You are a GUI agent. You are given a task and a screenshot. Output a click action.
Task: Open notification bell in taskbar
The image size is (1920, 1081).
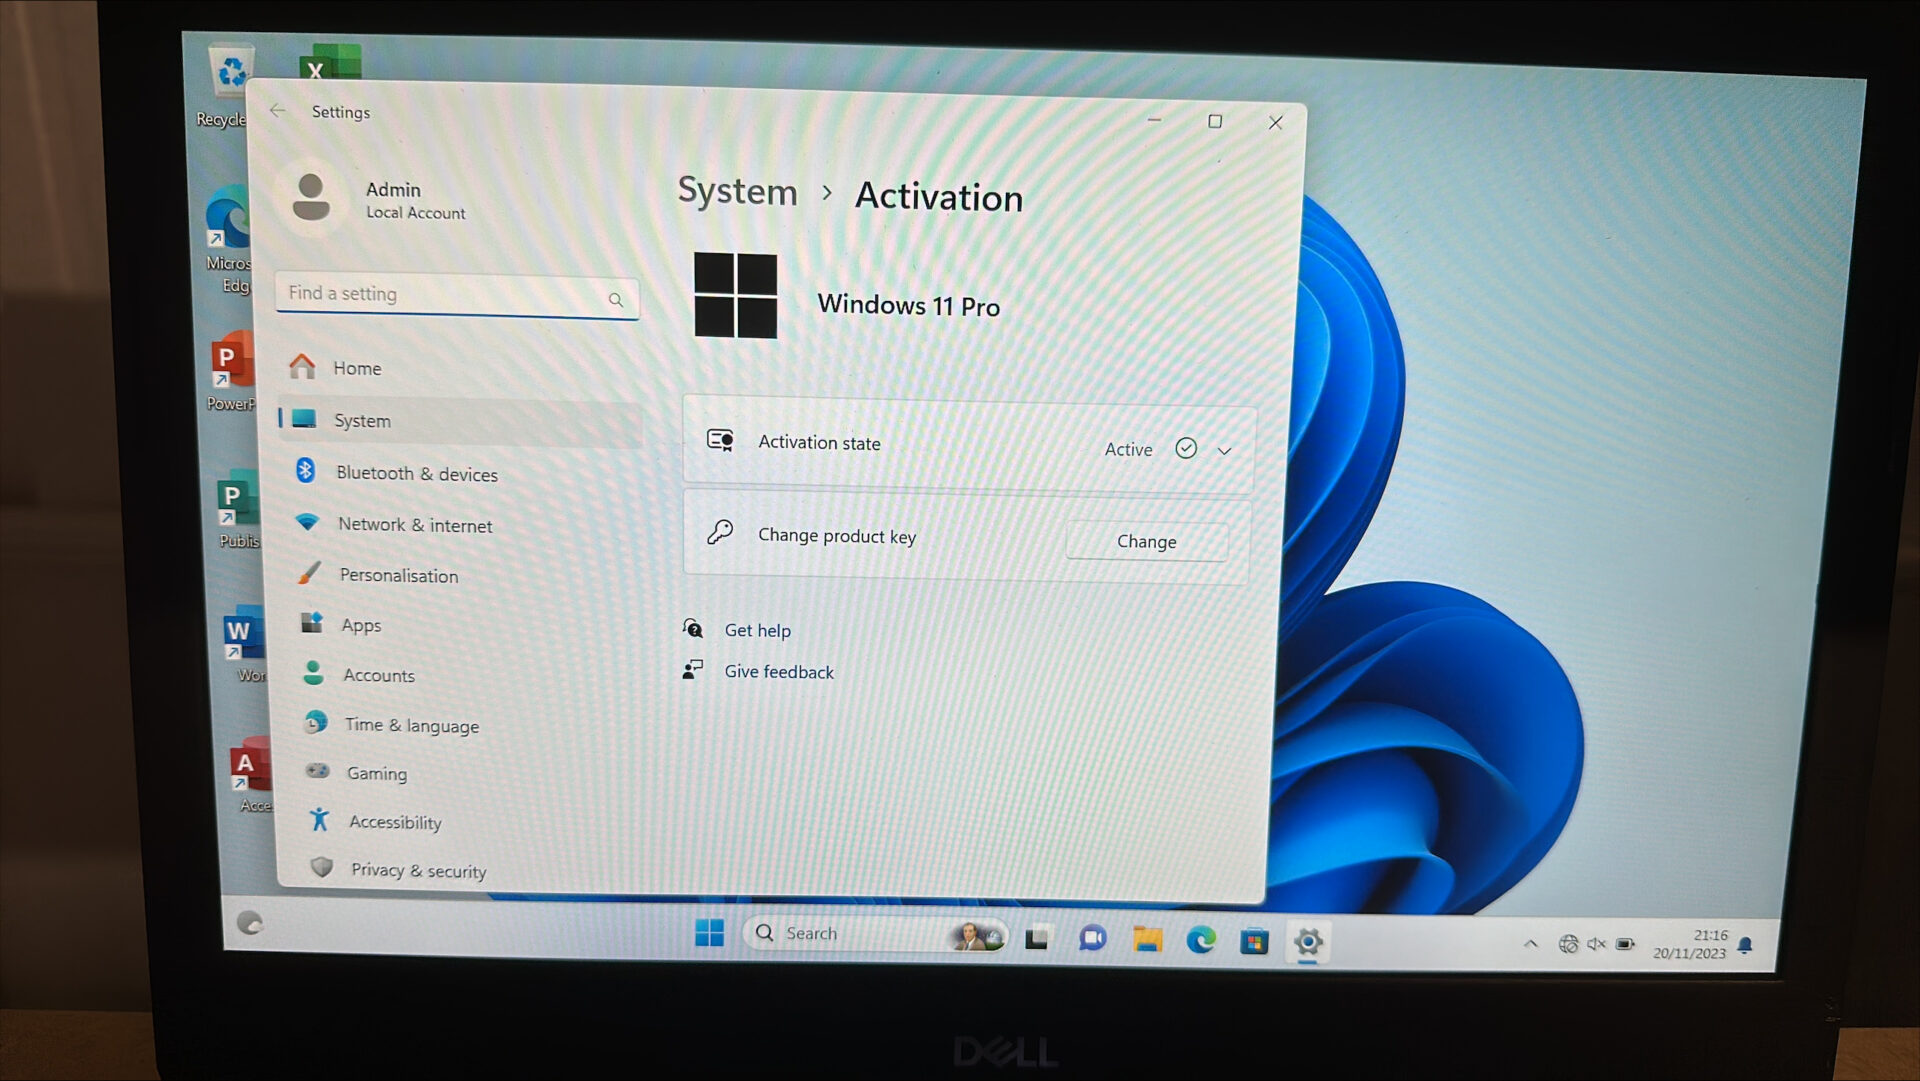pos(1745,945)
